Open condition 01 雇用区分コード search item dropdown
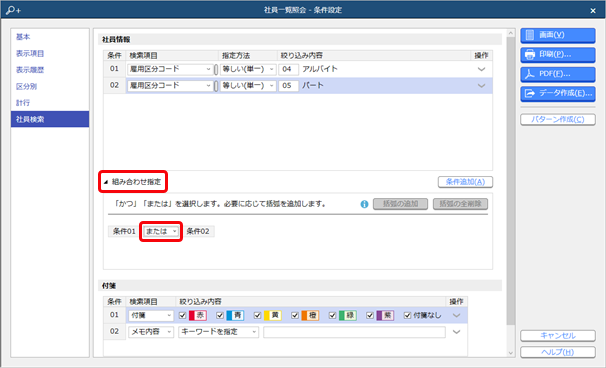 point(170,69)
